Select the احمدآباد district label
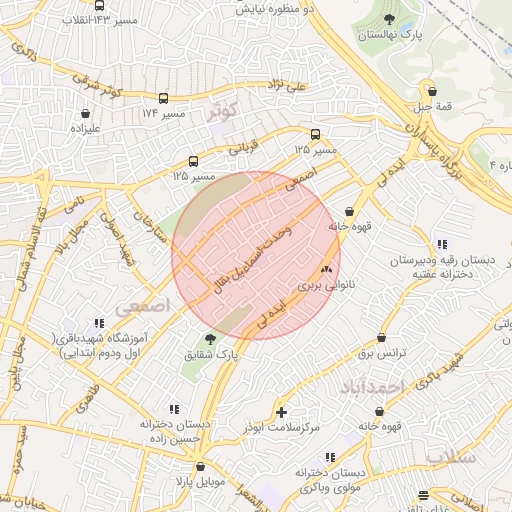Viewport: 512px width, 512px height. coord(372,387)
